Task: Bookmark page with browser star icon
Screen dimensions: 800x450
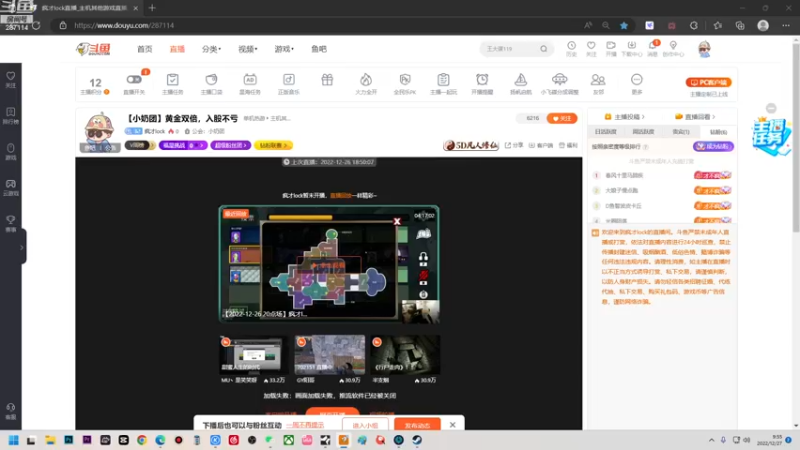Action: point(624,25)
